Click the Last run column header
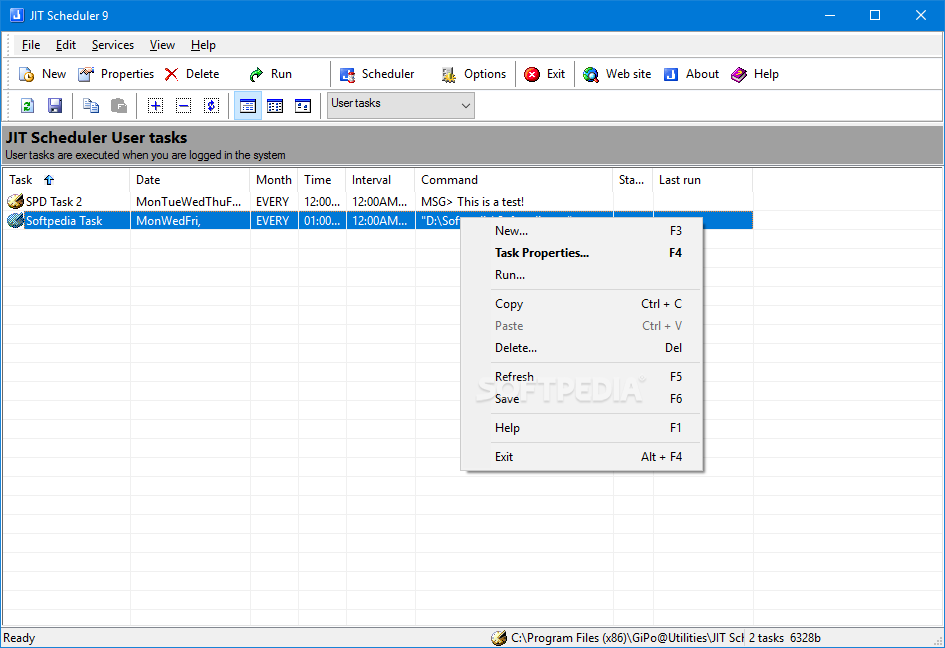Image resolution: width=945 pixels, height=648 pixels. click(x=703, y=180)
